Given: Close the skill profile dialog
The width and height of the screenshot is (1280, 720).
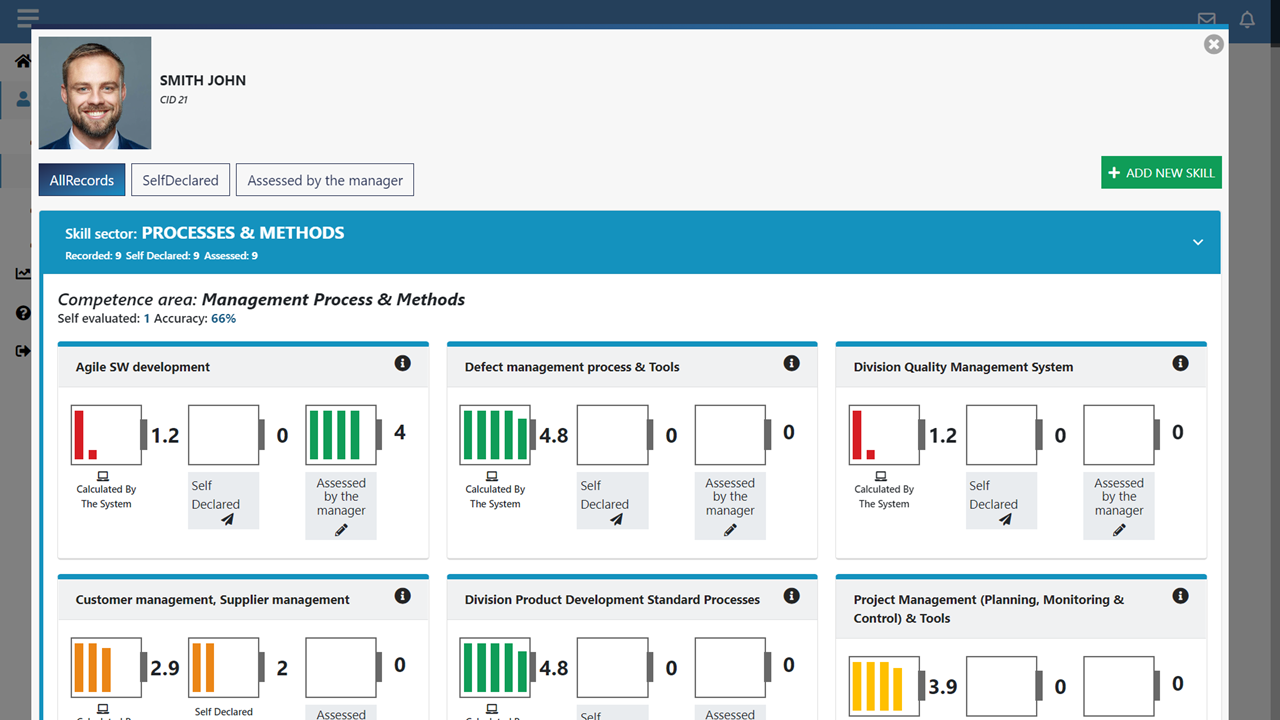Looking at the screenshot, I should [1213, 44].
